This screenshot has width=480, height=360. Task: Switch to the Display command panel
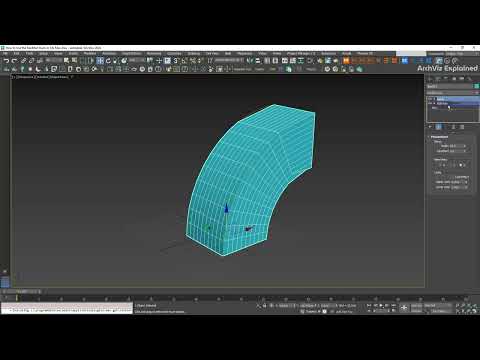click(462, 79)
